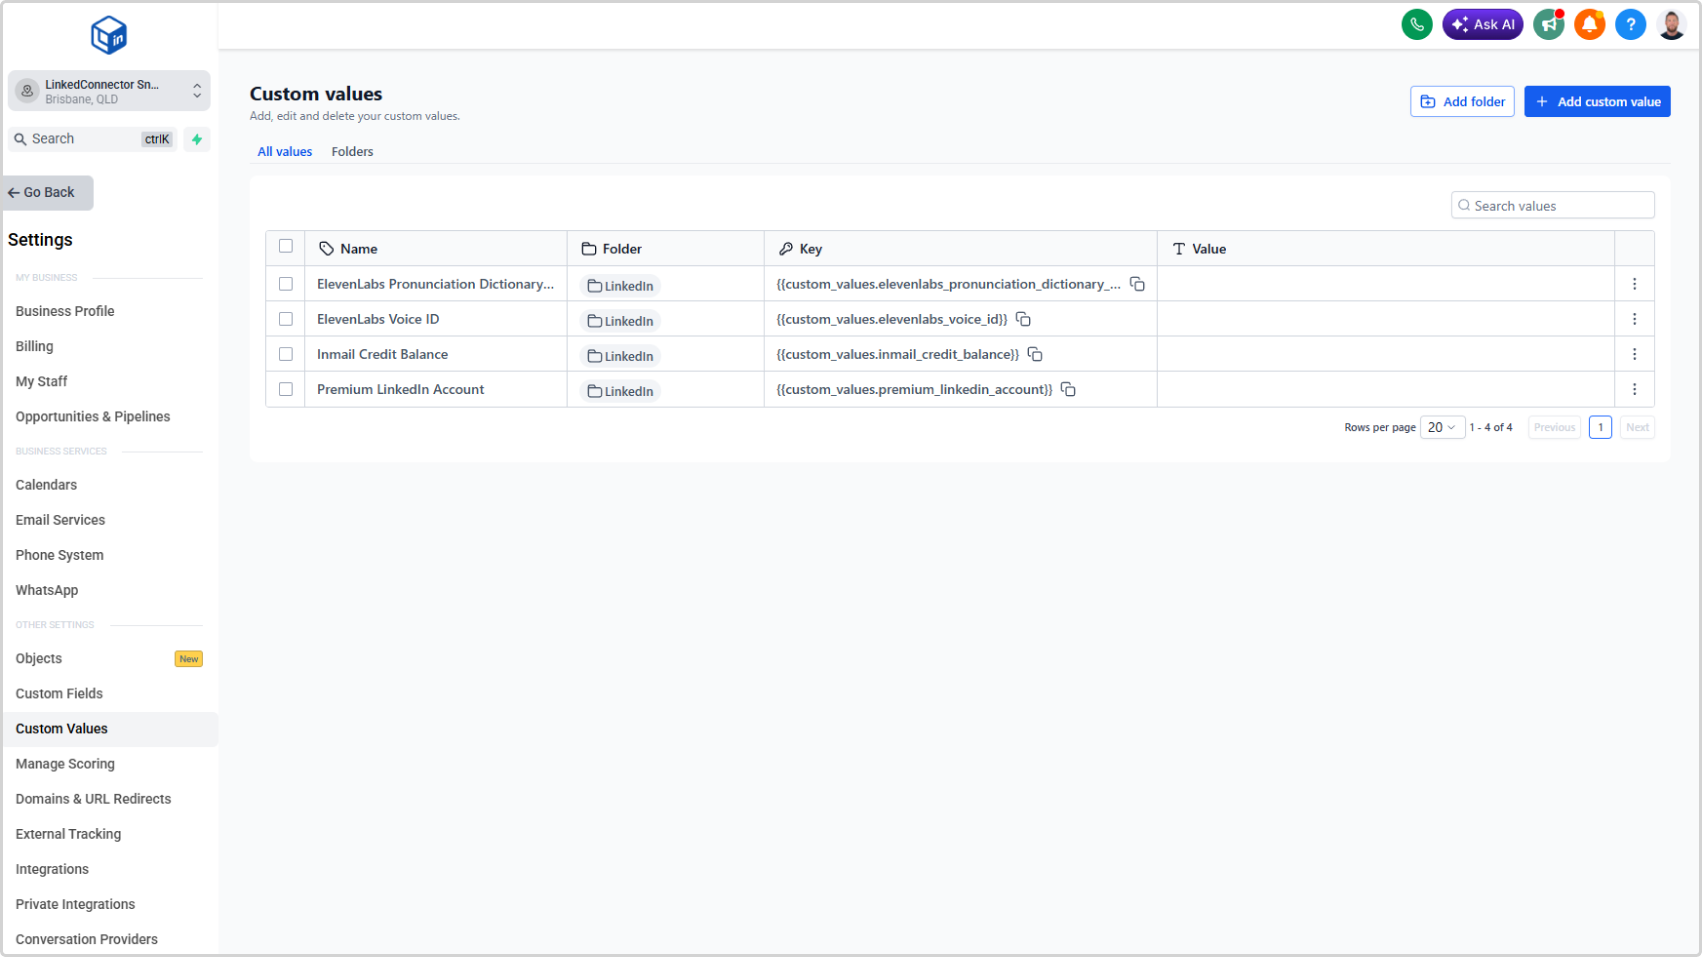Image resolution: width=1702 pixels, height=957 pixels.
Task: Open actions menu for Premium LinkedIn Account
Action: point(1634,389)
